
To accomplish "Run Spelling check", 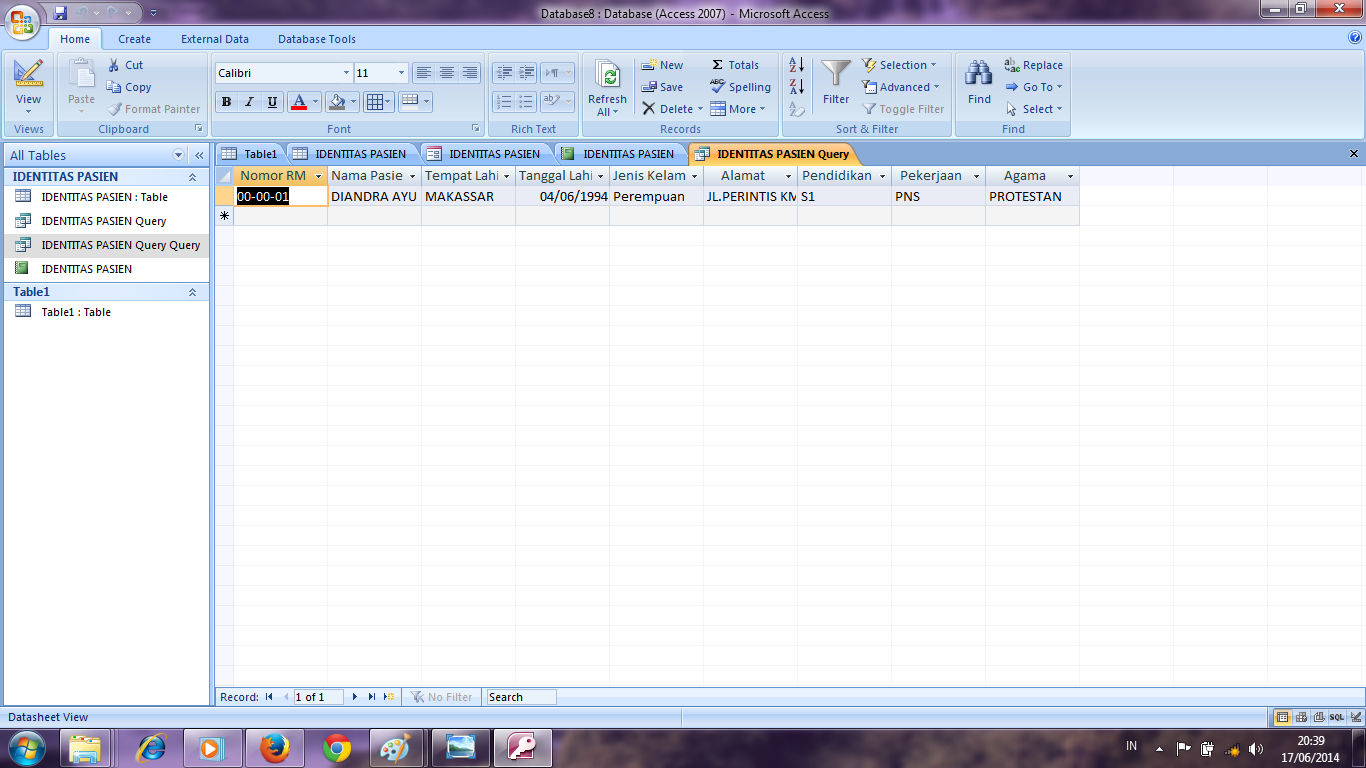I will pyautogui.click(x=741, y=87).
